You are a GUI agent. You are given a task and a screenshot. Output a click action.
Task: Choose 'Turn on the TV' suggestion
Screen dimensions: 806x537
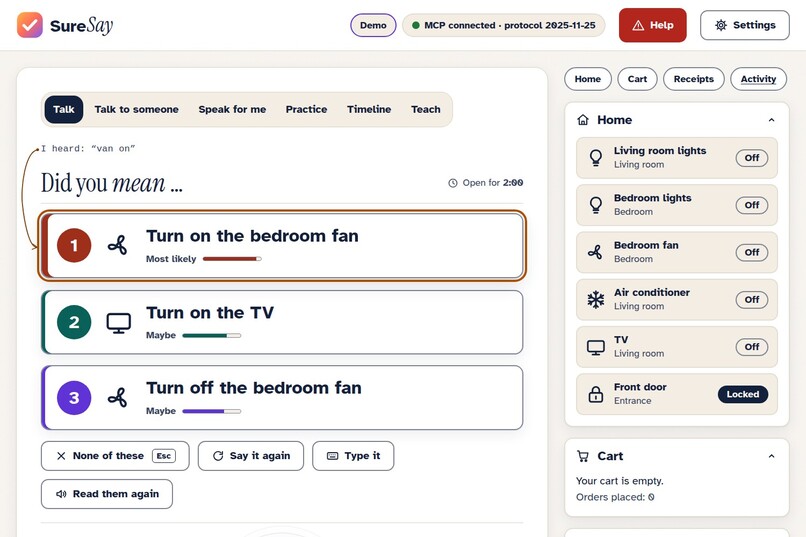[x=282, y=322]
